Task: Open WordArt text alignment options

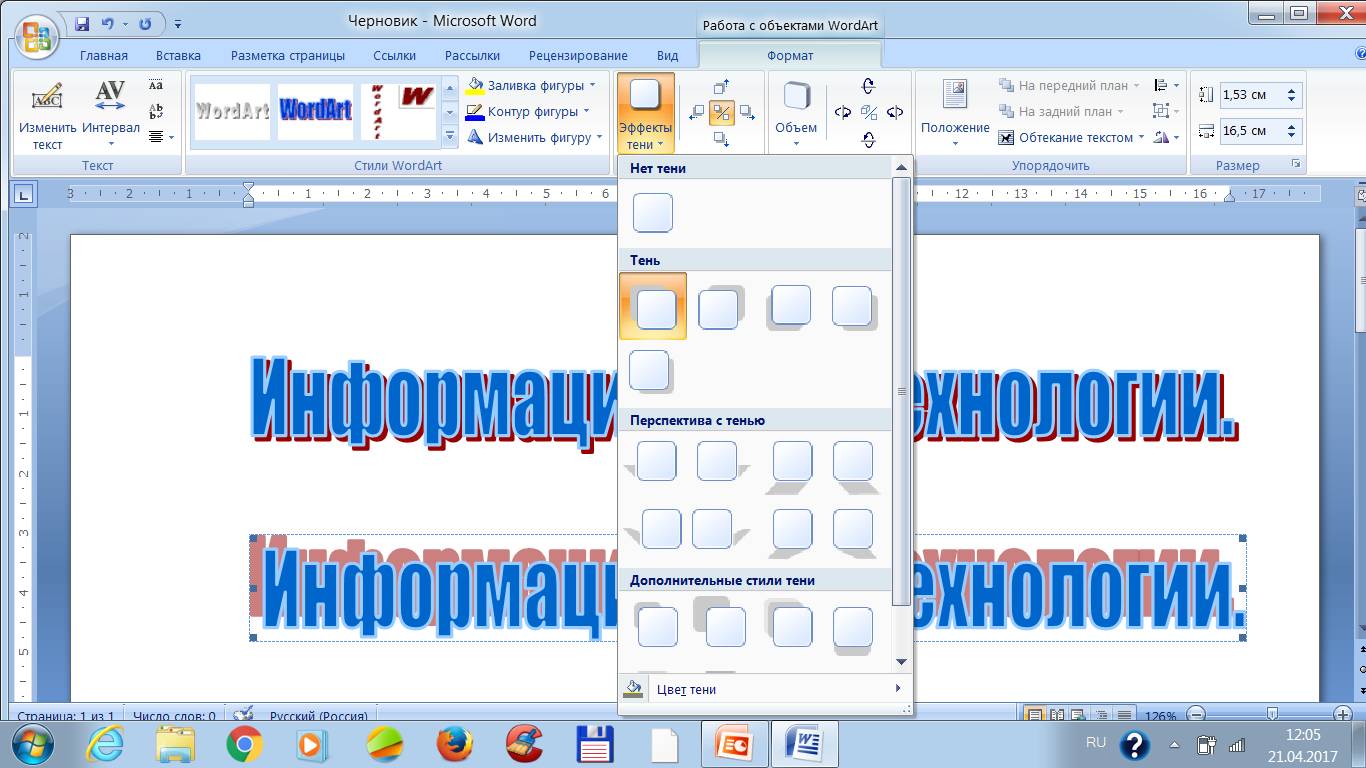Action: (x=160, y=137)
